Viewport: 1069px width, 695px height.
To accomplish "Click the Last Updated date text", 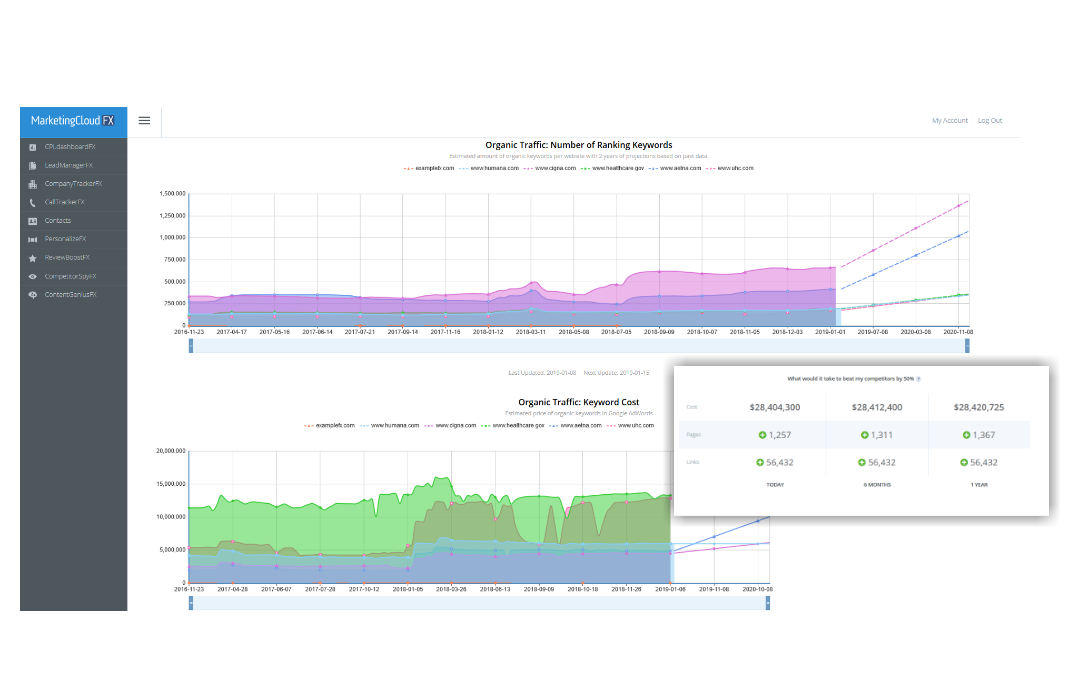I will pyautogui.click(x=542, y=373).
